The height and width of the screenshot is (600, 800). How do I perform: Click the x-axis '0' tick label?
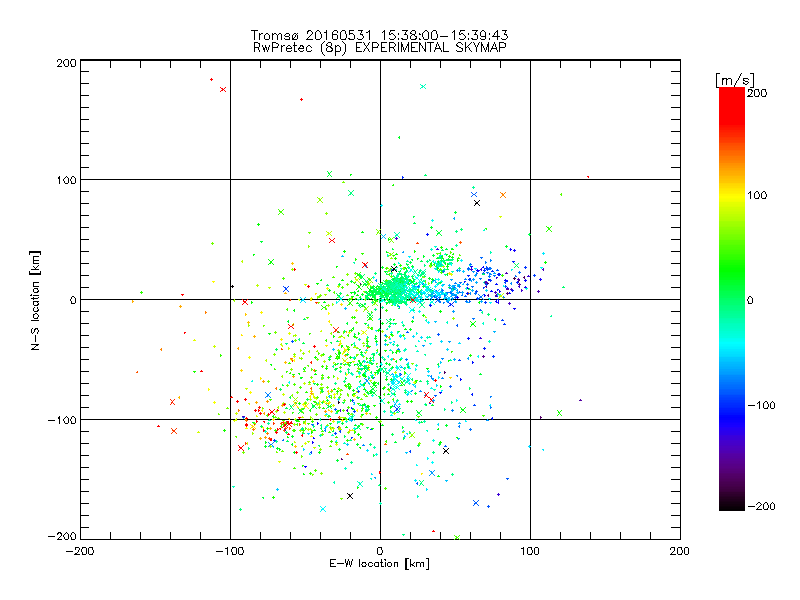pos(380,551)
